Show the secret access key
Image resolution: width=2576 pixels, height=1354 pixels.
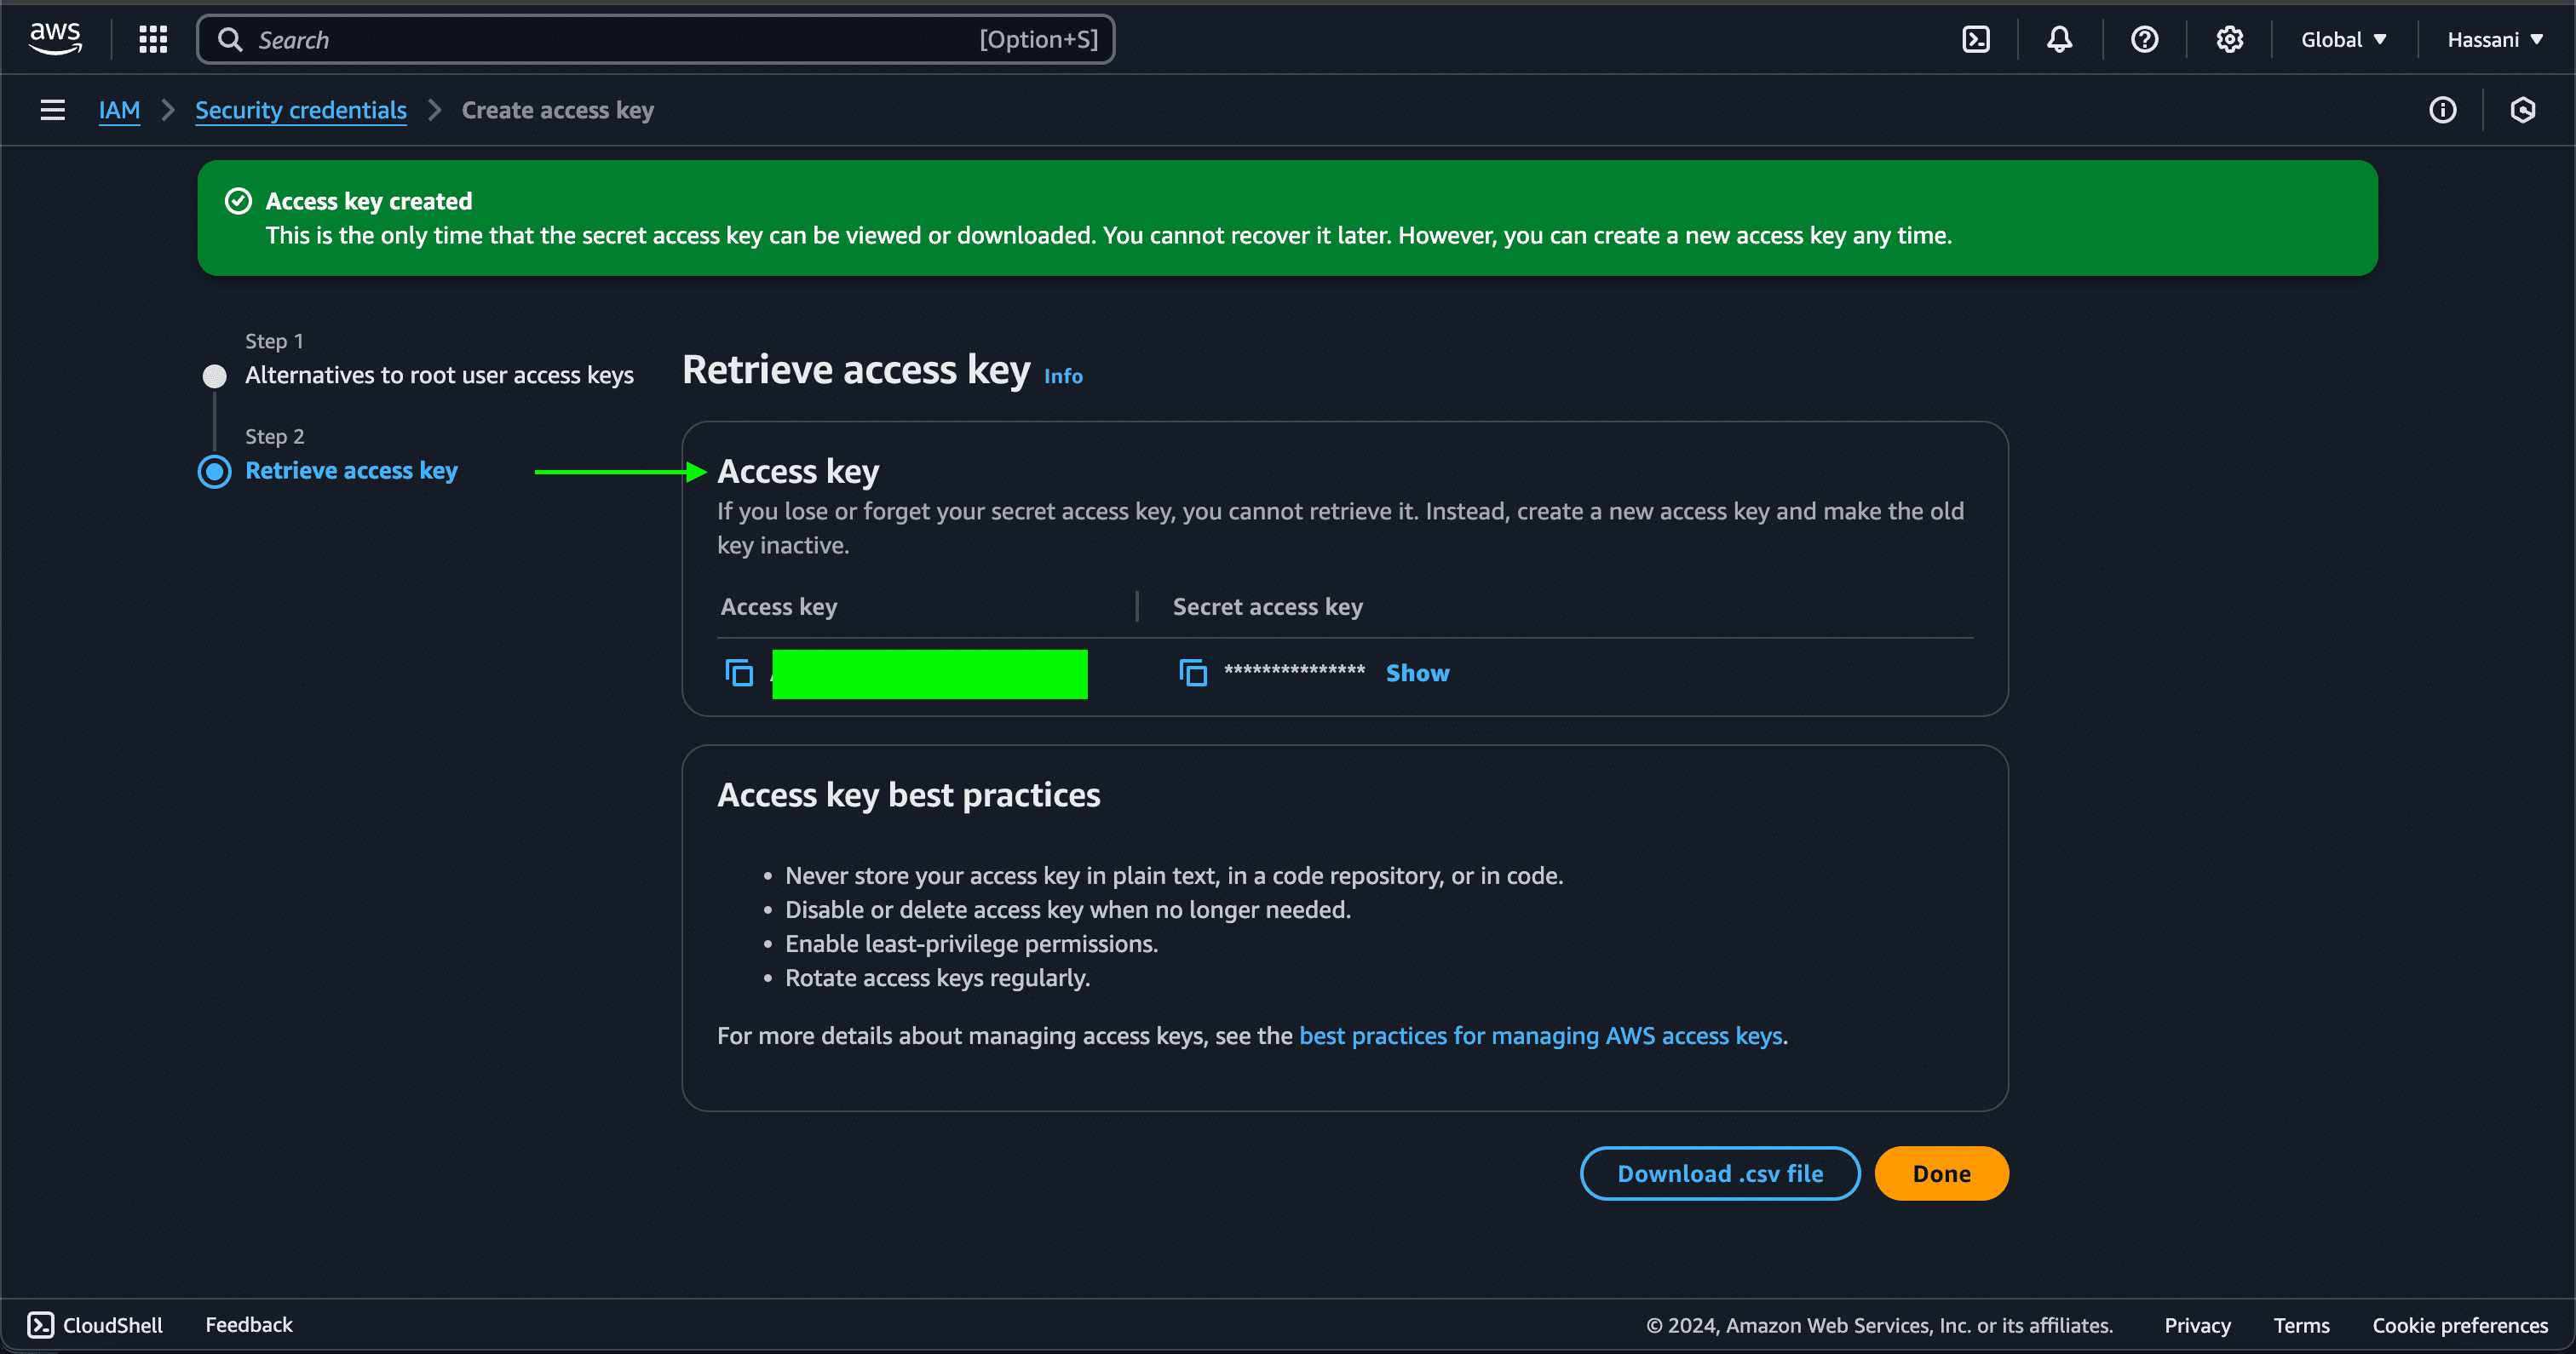(1417, 673)
